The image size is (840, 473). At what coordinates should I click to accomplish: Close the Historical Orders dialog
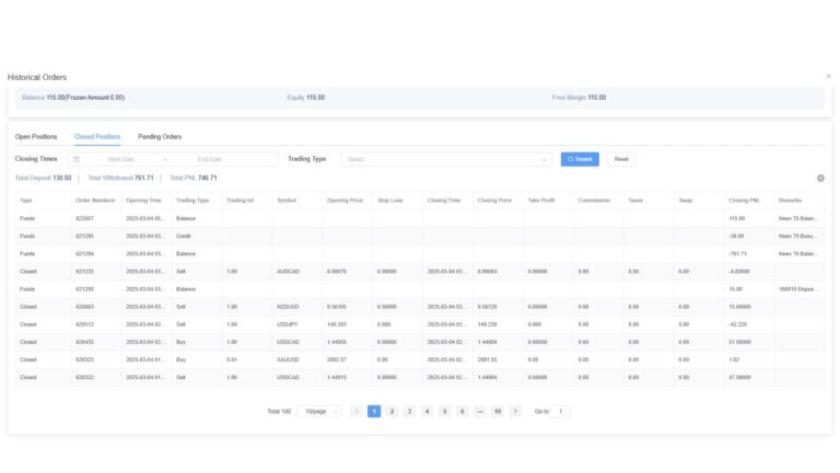point(828,77)
